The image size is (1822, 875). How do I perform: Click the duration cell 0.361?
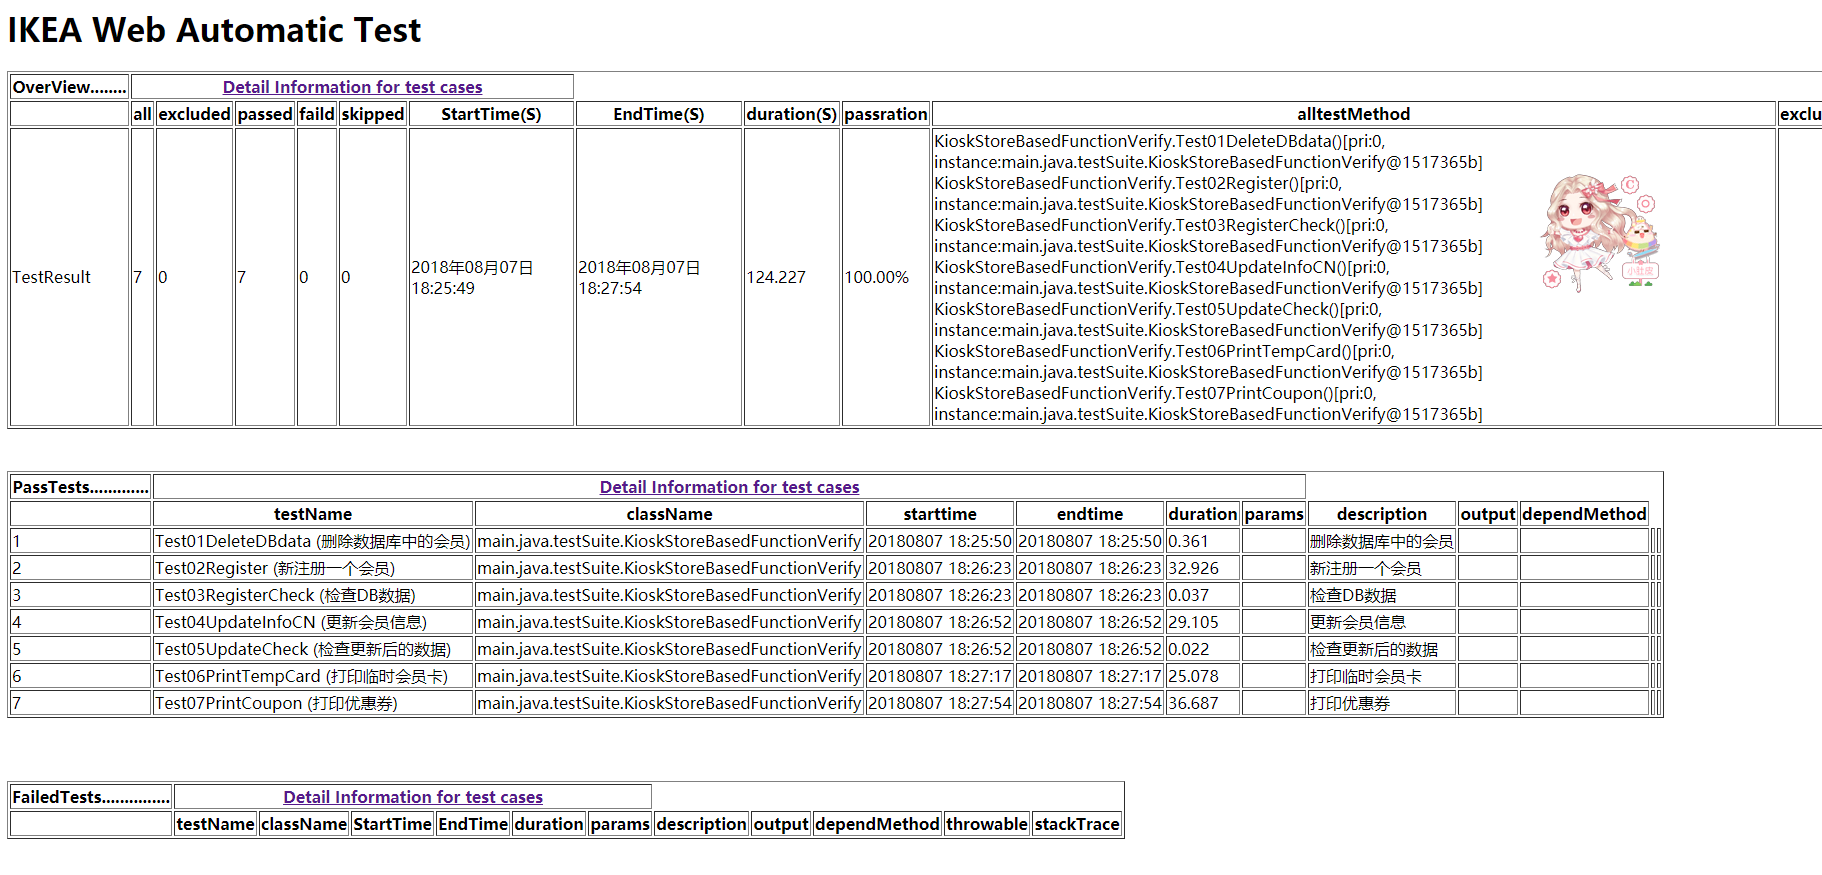[1202, 541]
